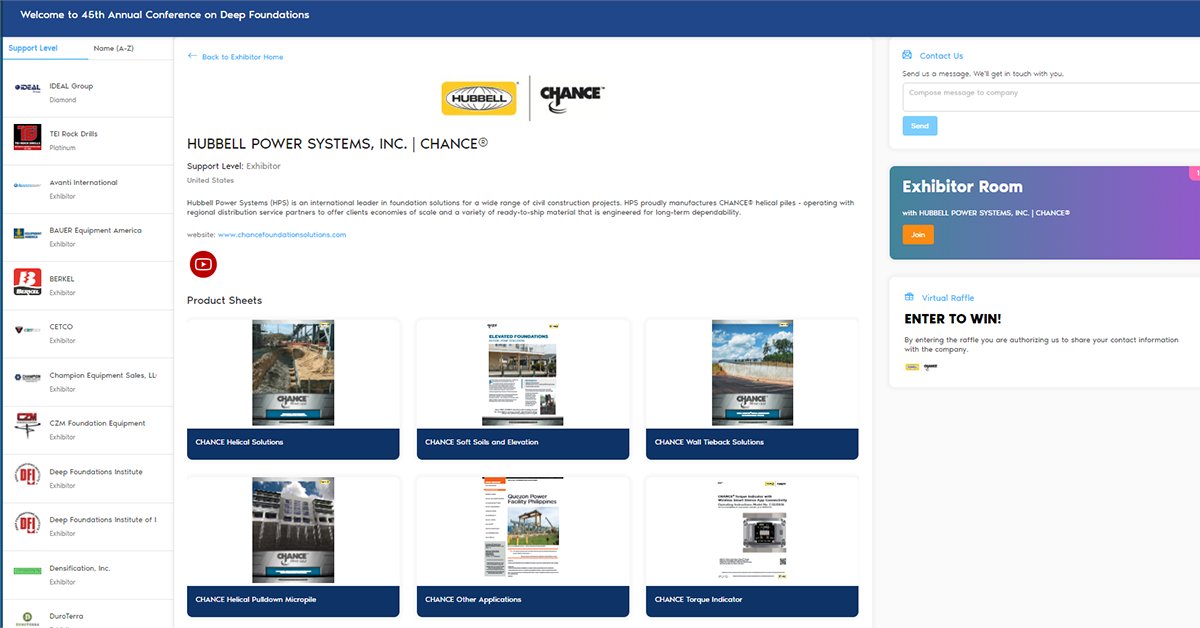Image resolution: width=1200 pixels, height=628 pixels.
Task: Click the IDEAL Group logo
Action: 27,87
